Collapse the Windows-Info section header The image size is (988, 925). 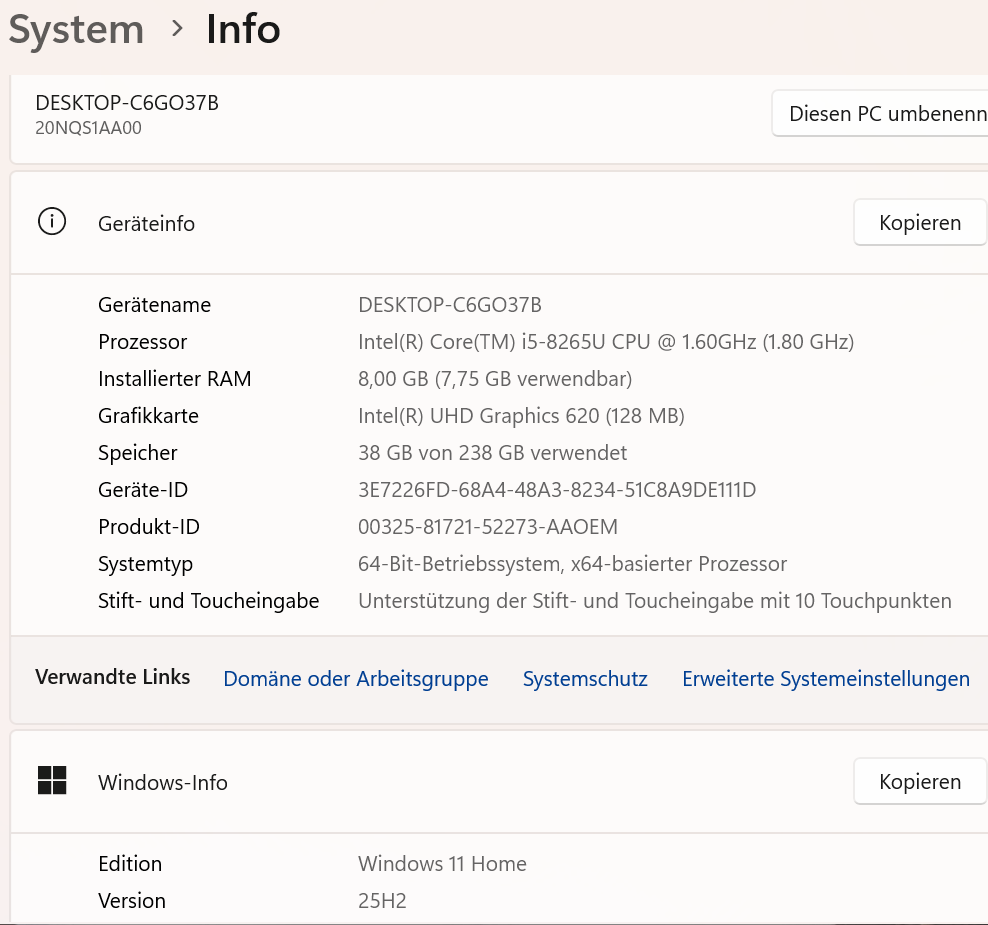click(x=499, y=781)
